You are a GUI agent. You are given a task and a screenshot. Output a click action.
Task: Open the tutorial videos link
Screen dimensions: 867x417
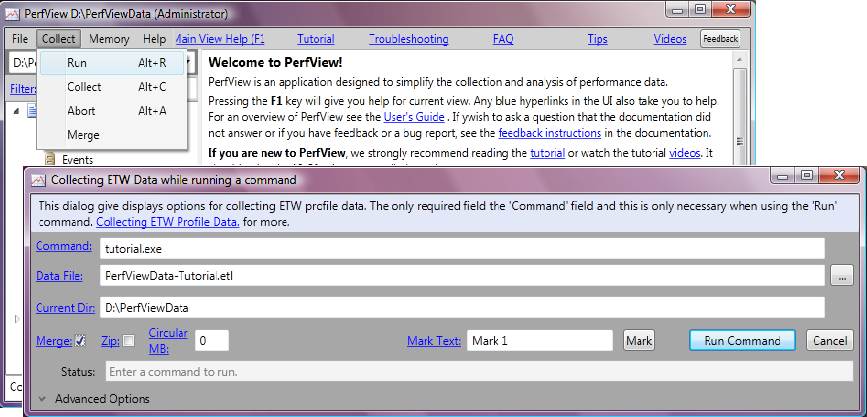click(685, 153)
